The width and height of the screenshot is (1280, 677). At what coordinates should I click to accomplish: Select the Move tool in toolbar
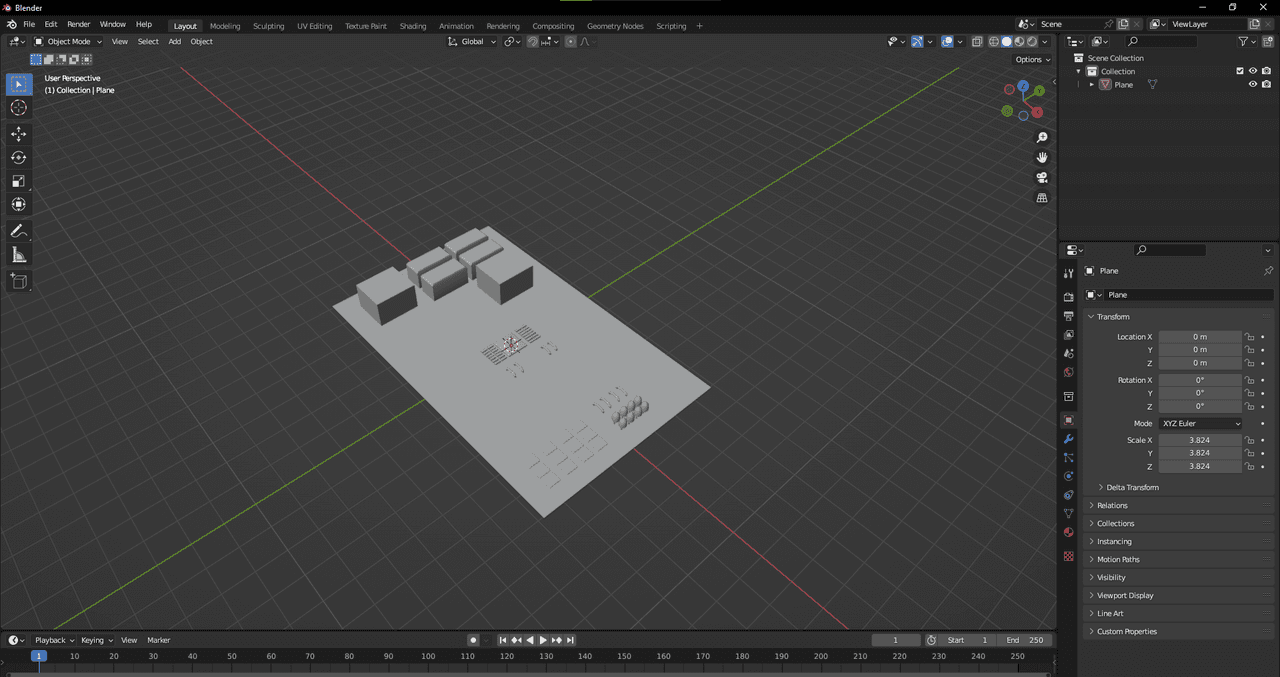click(x=19, y=134)
